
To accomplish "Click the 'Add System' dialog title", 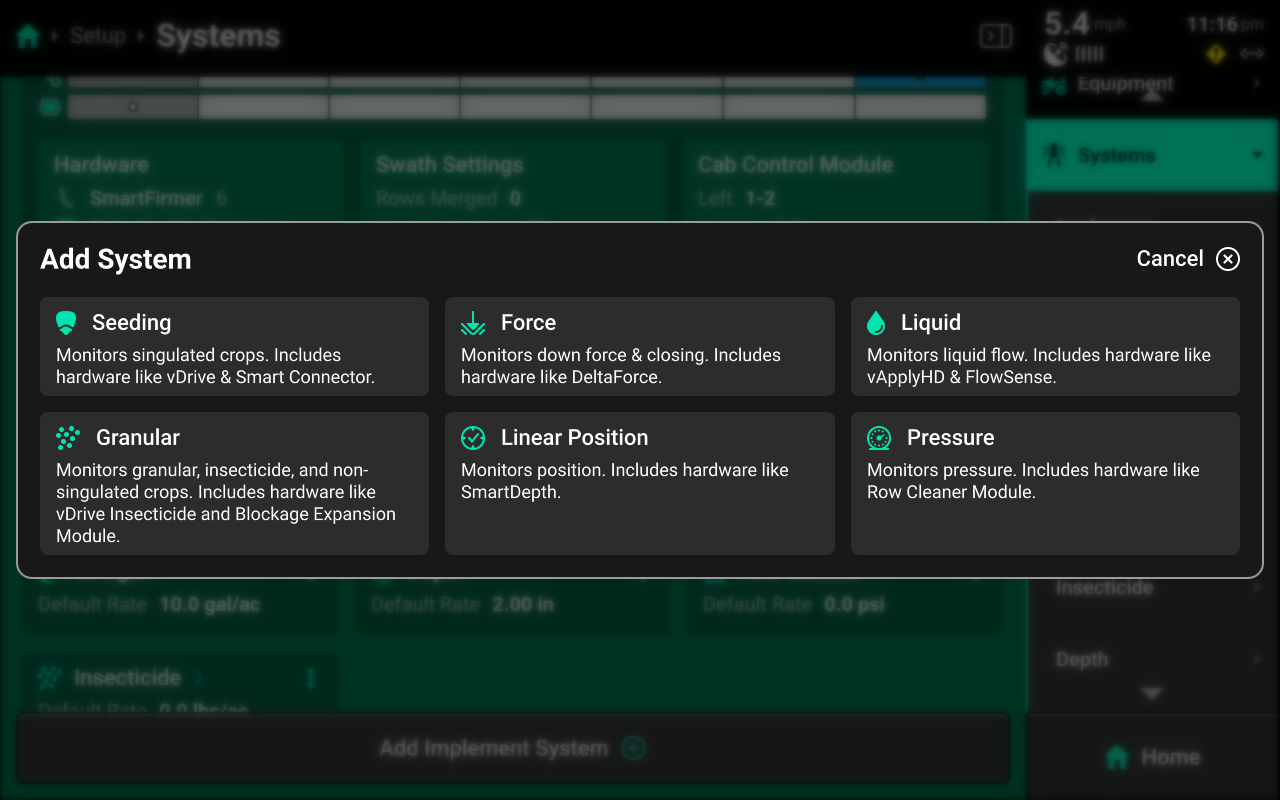I will click(116, 260).
